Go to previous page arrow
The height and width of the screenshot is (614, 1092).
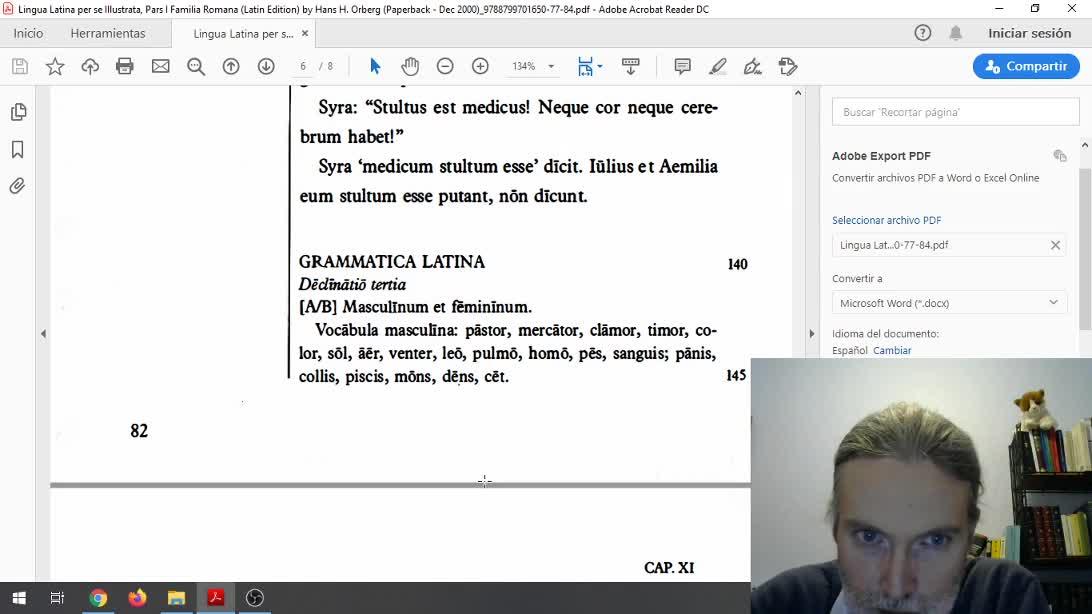231,66
